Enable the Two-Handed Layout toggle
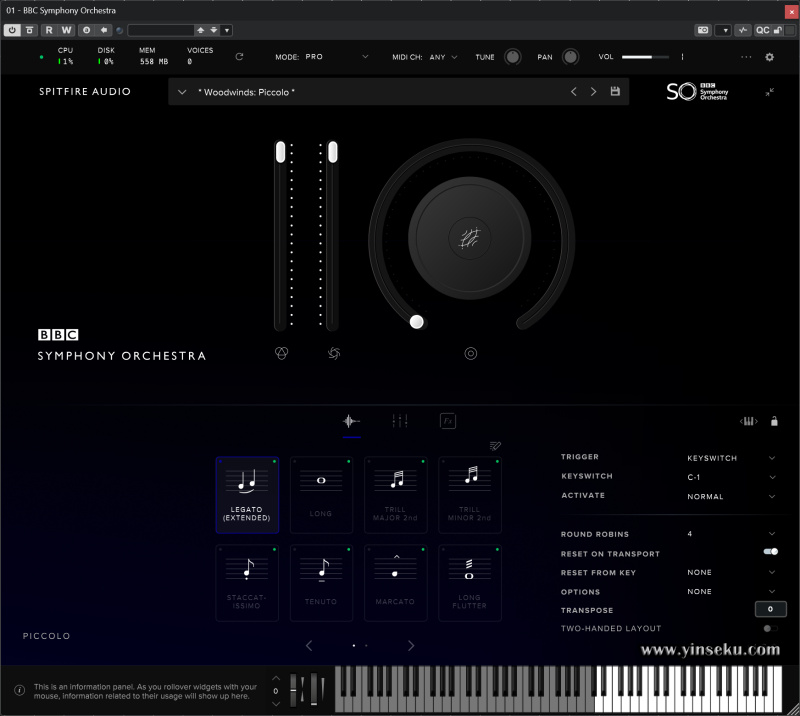 coord(770,628)
